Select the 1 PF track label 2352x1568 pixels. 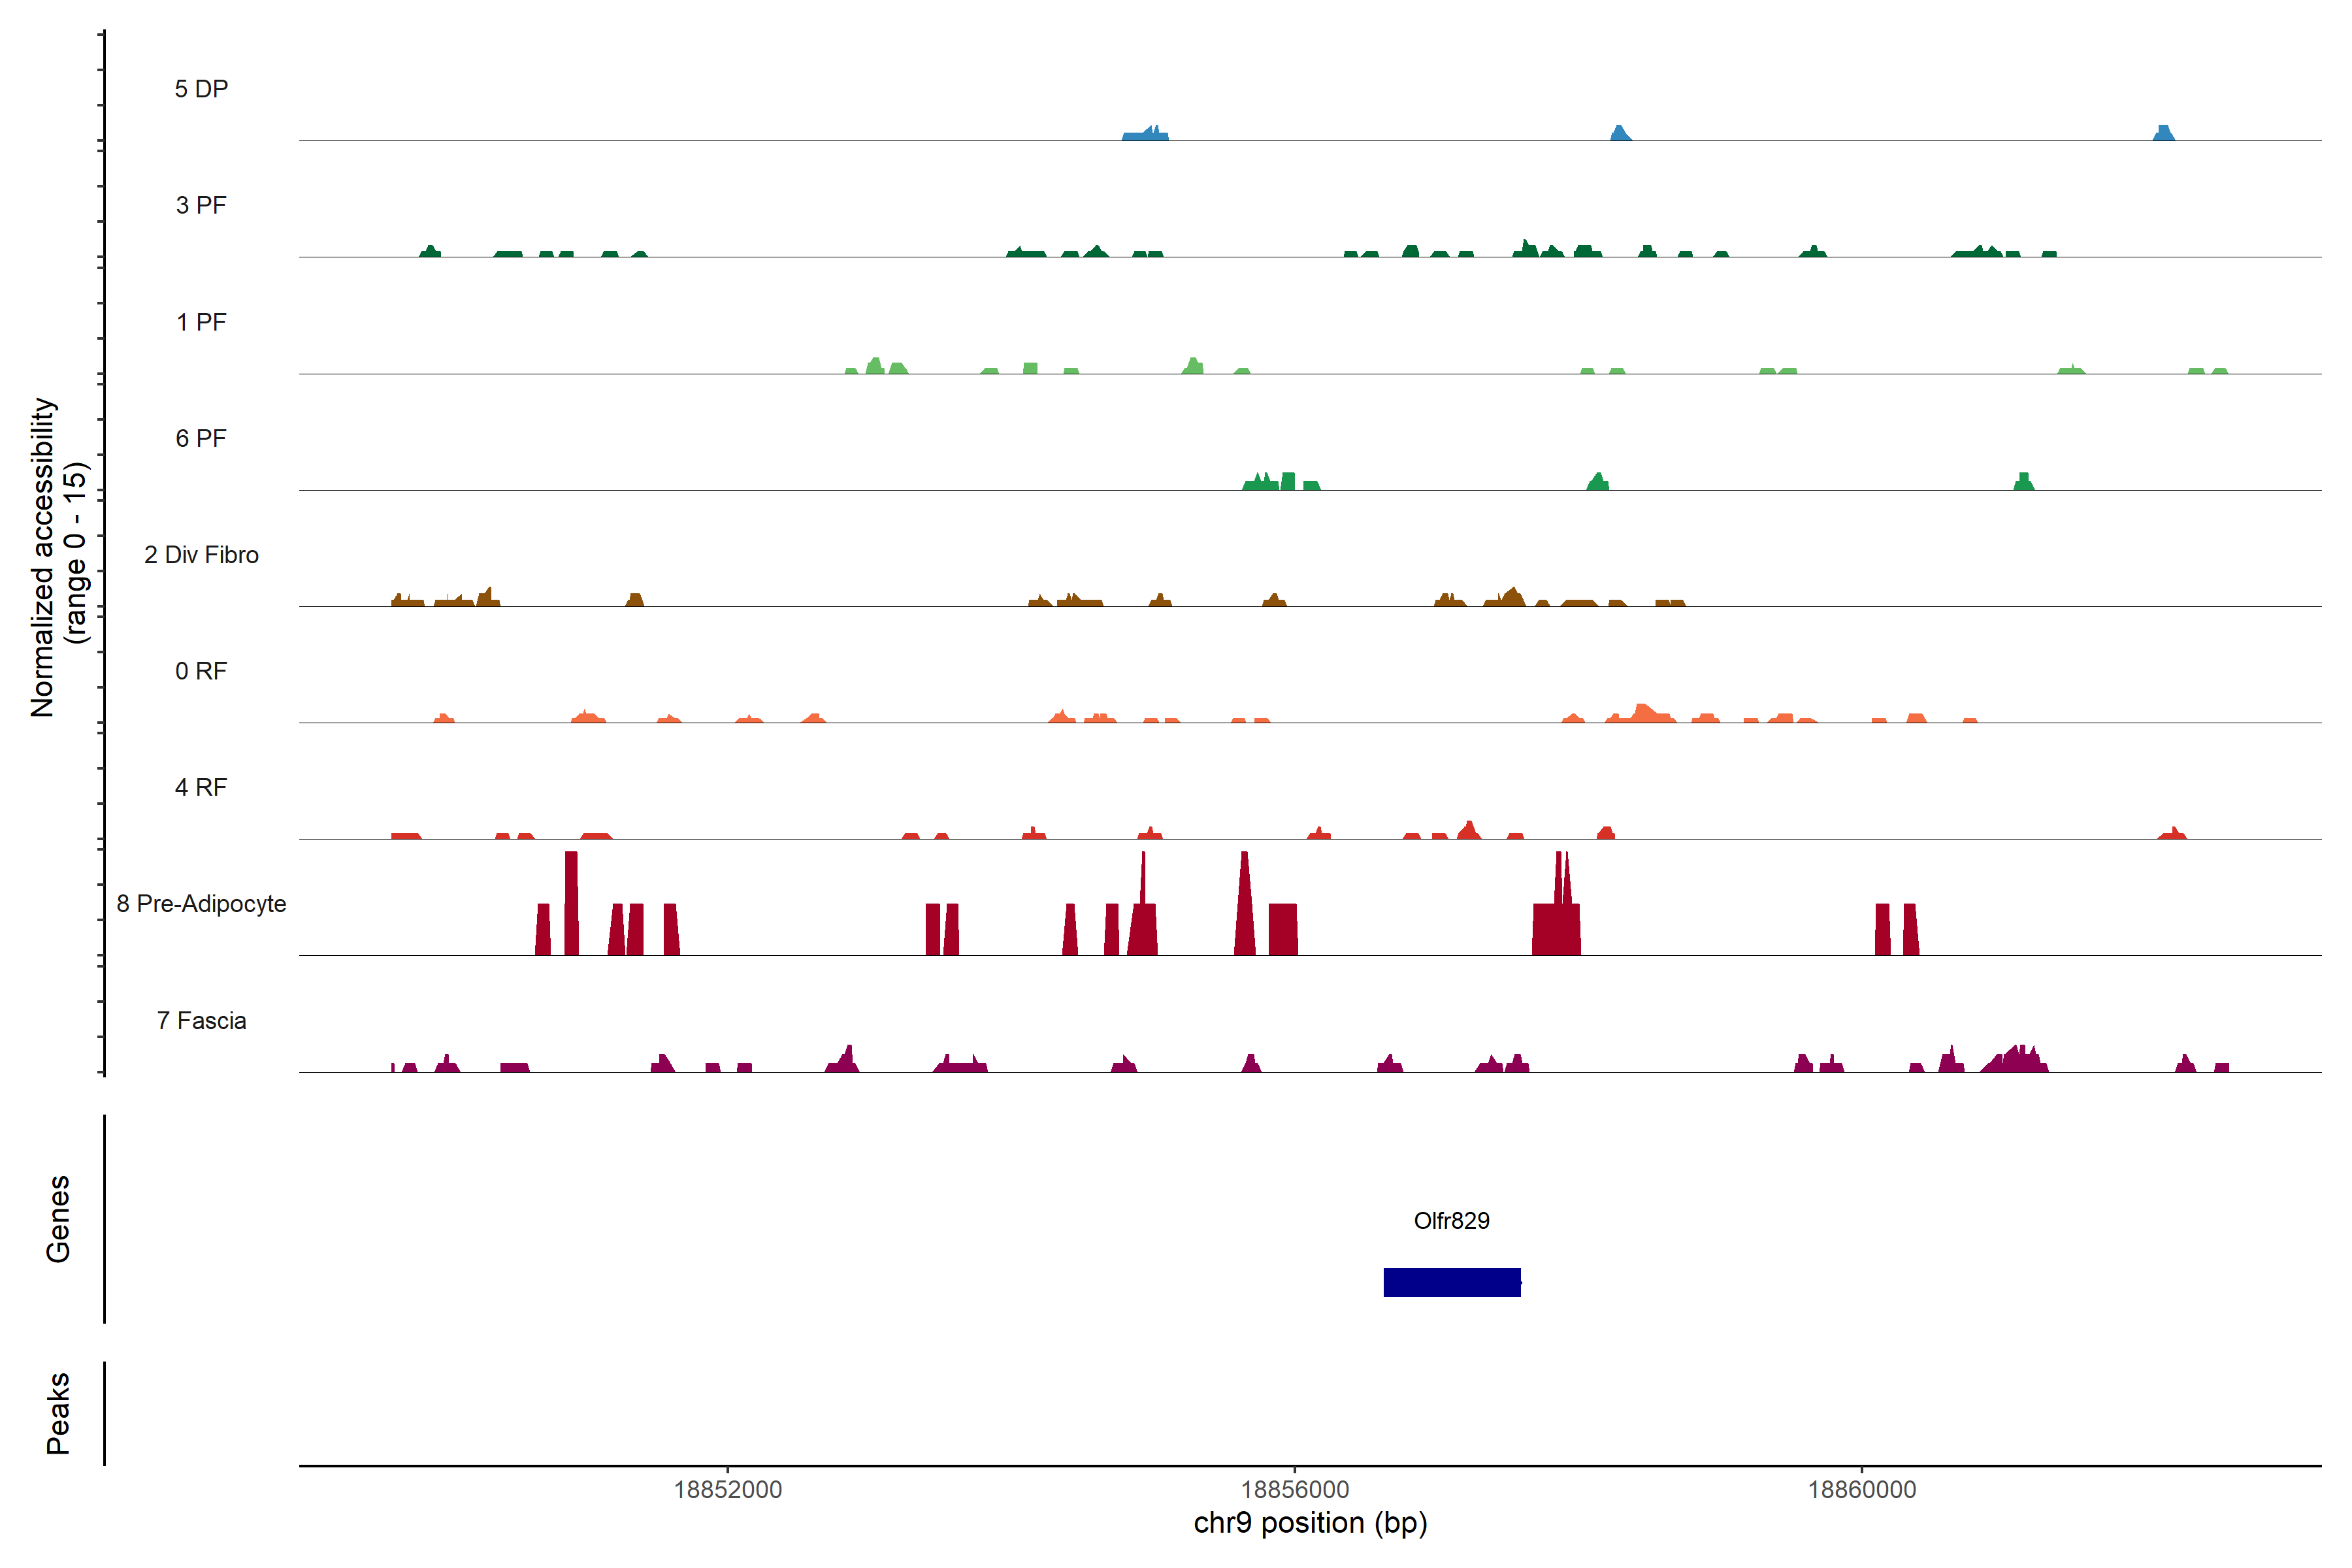(201, 322)
